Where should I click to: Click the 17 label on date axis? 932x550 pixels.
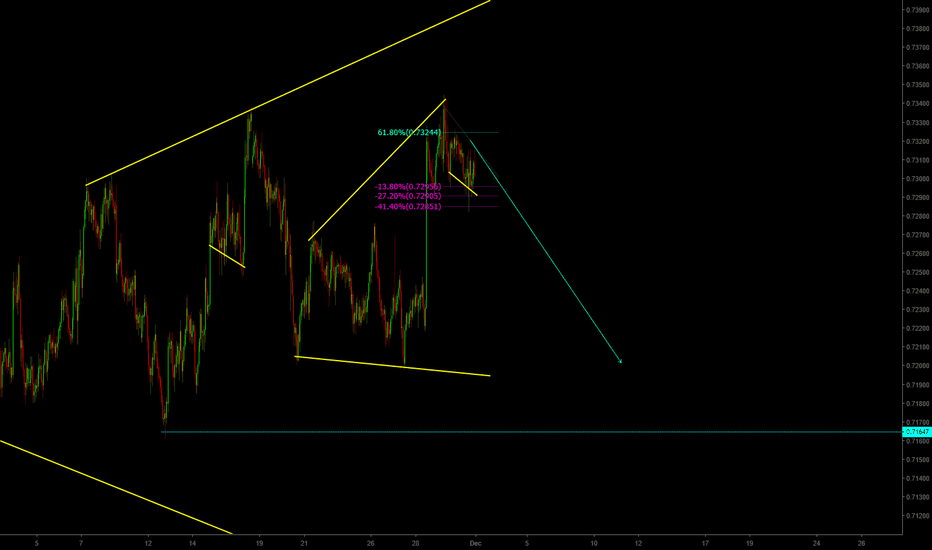706,543
